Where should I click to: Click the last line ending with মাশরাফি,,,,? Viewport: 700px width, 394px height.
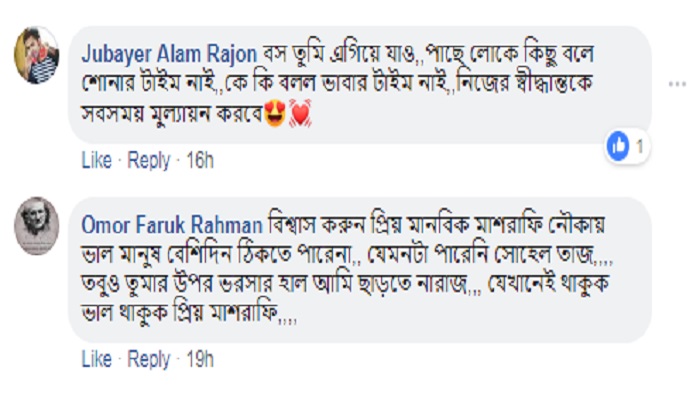[x=189, y=313]
